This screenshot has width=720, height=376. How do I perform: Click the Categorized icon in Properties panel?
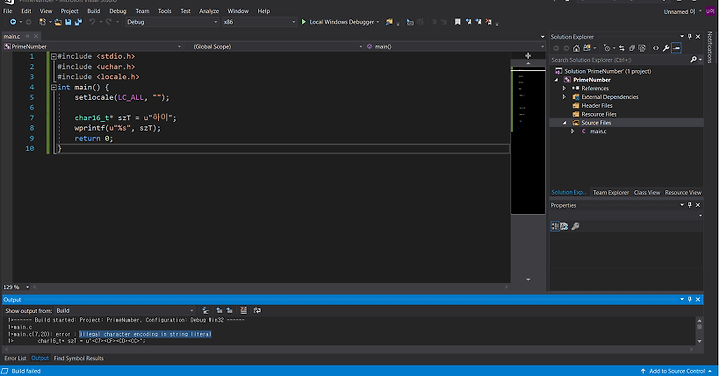coord(555,226)
